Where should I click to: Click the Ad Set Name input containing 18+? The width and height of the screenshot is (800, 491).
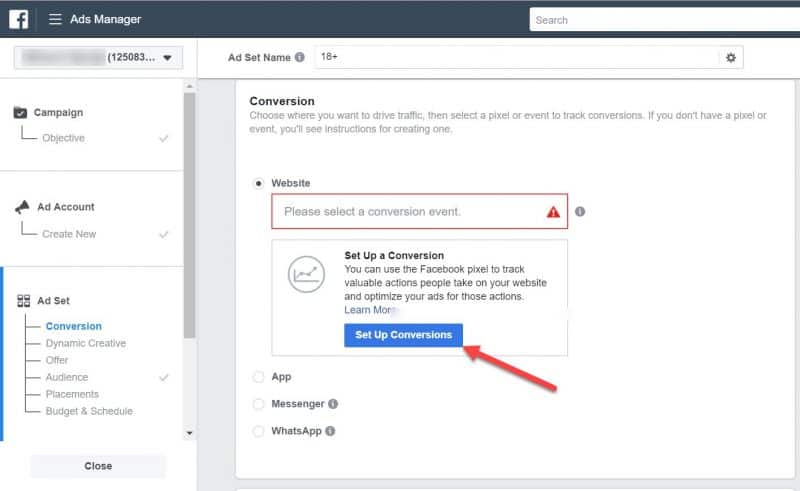coord(516,57)
